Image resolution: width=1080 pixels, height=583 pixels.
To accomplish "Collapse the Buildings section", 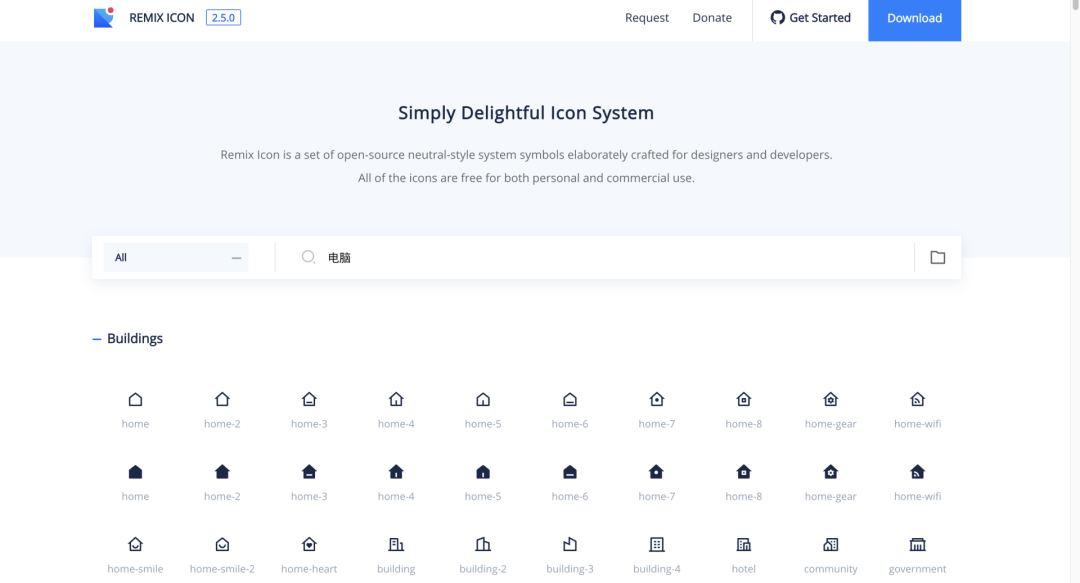I will tap(96, 338).
